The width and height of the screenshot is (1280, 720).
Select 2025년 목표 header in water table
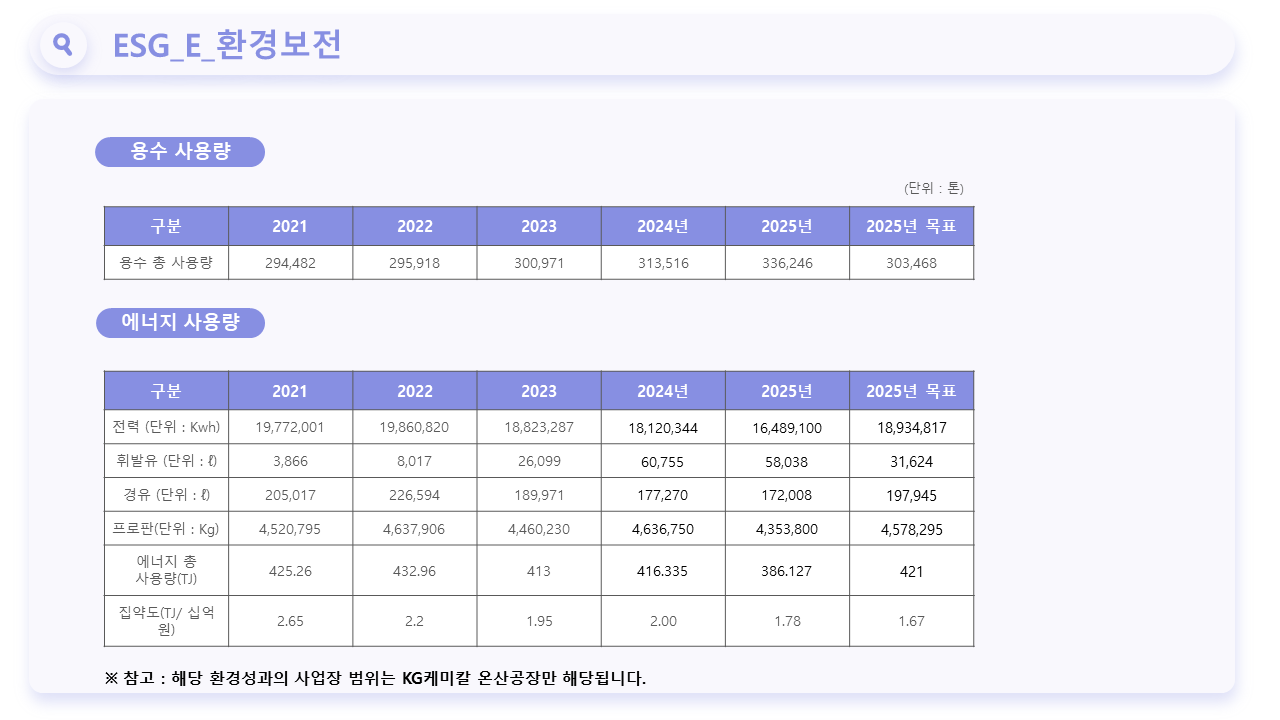tap(911, 226)
